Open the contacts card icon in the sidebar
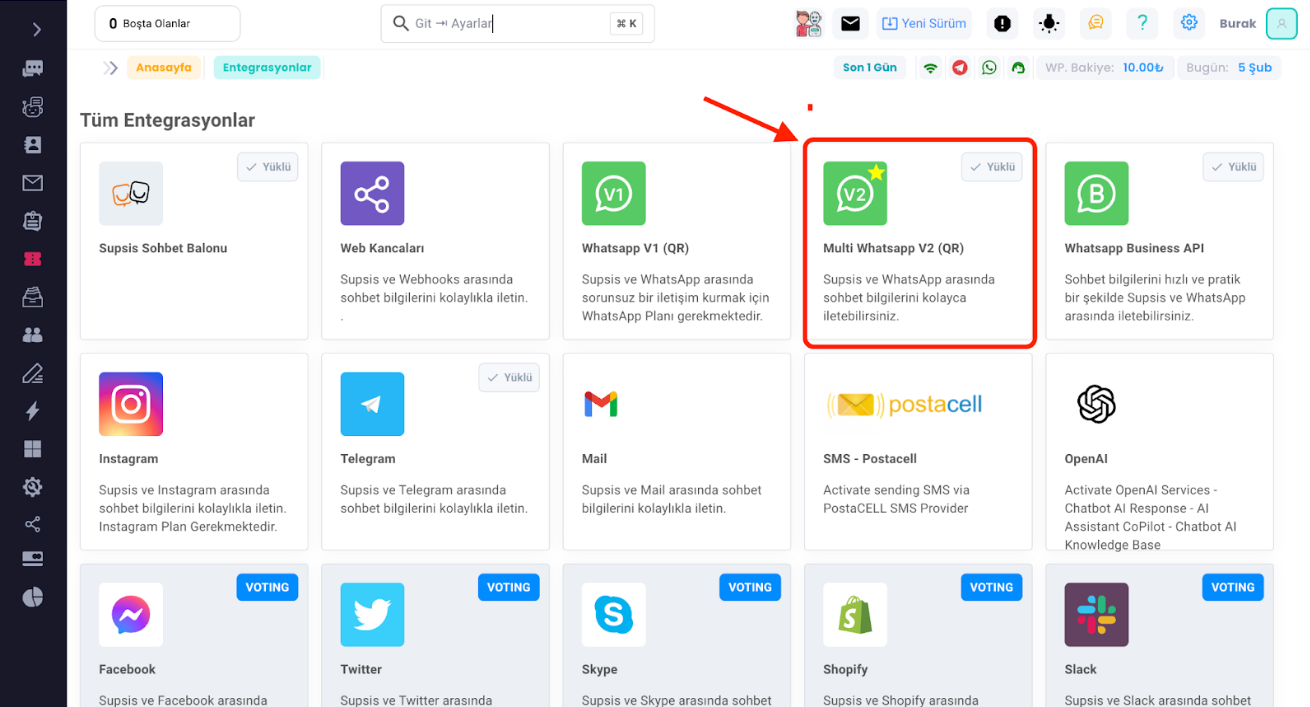This screenshot has height=707, width=1310. coord(33,145)
